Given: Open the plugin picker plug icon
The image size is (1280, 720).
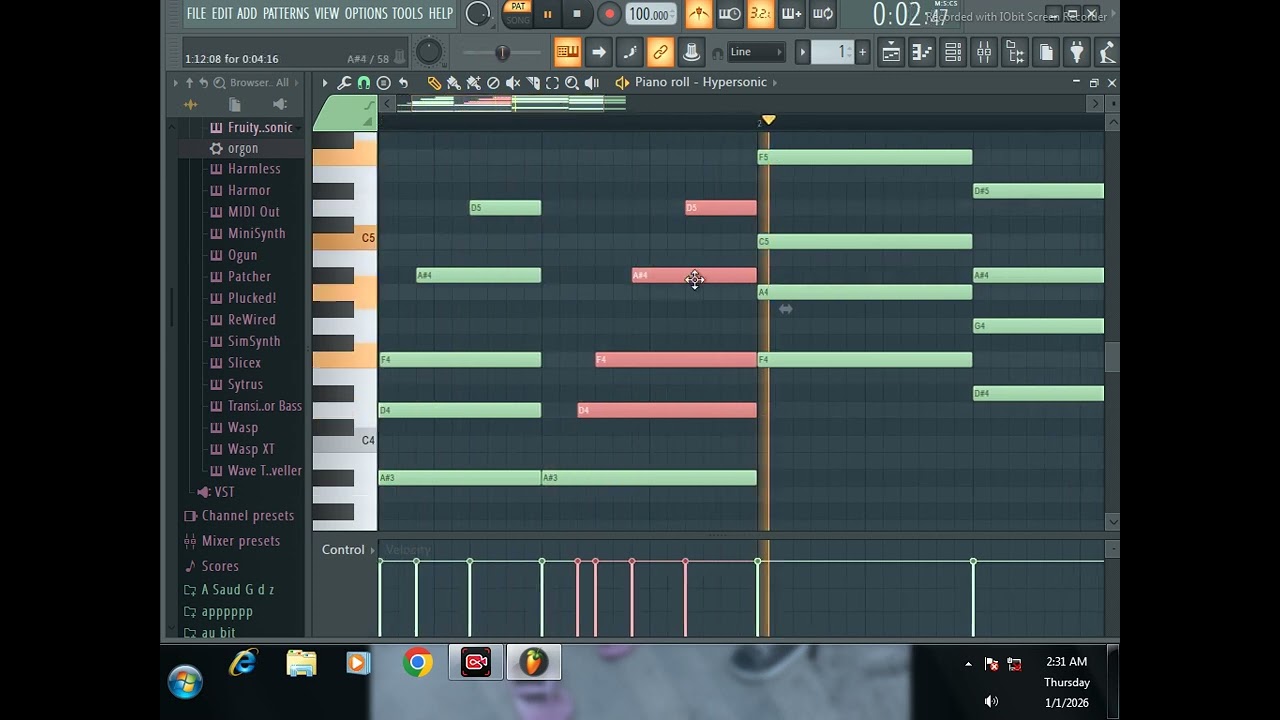Looking at the screenshot, I should pyautogui.click(x=1077, y=52).
